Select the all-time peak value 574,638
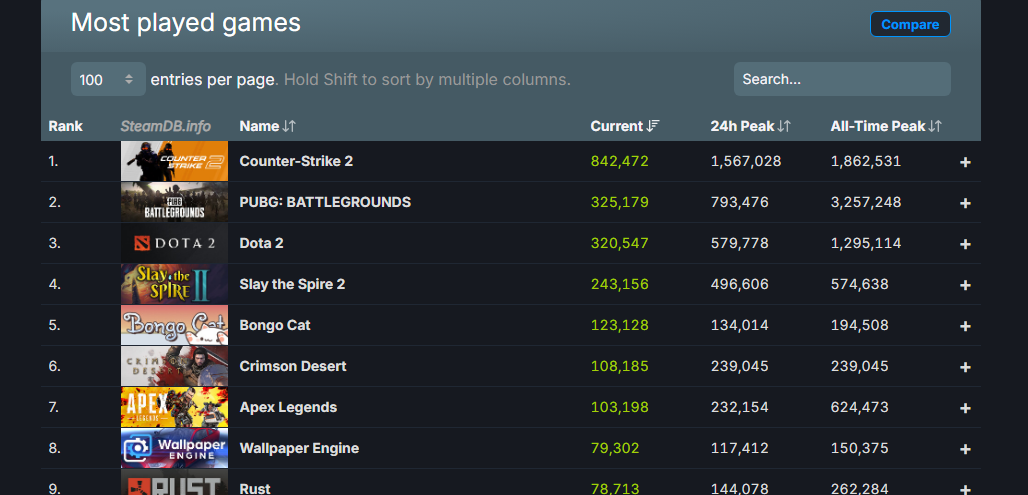Image resolution: width=1028 pixels, height=495 pixels. pyautogui.click(x=860, y=284)
